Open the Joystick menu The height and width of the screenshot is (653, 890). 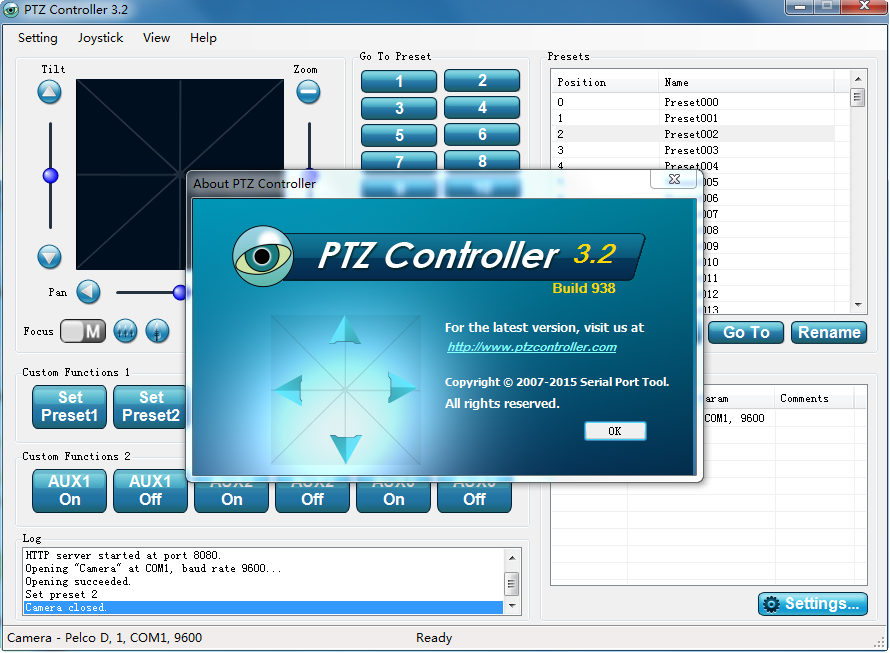tap(100, 38)
